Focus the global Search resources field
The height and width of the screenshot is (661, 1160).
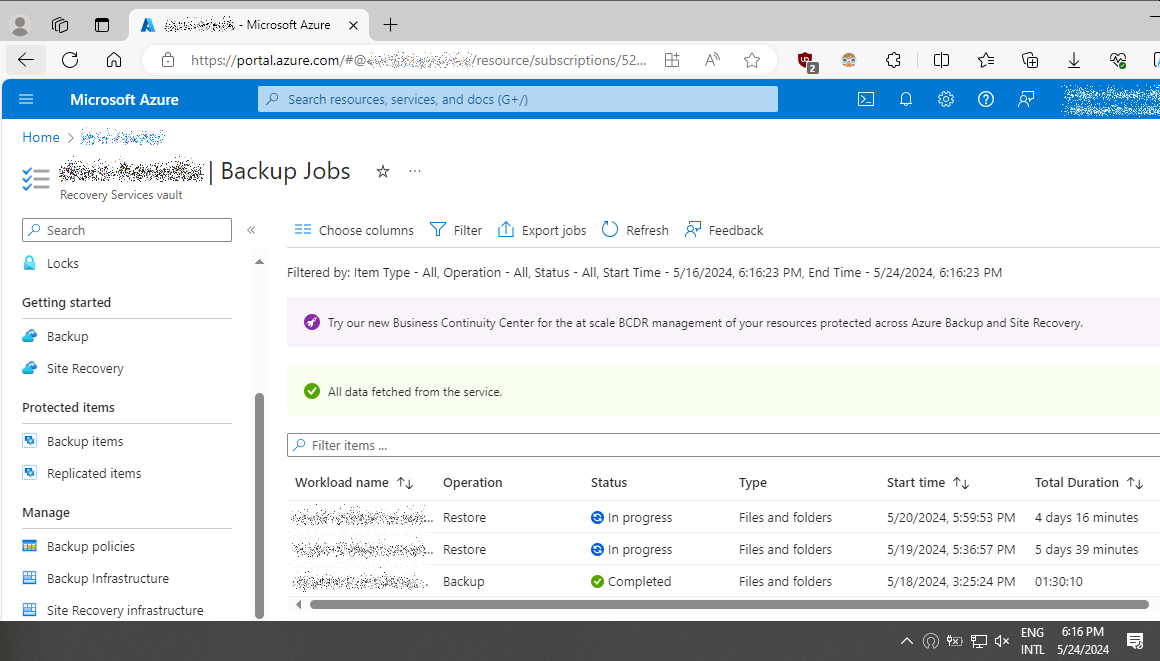[x=518, y=99]
